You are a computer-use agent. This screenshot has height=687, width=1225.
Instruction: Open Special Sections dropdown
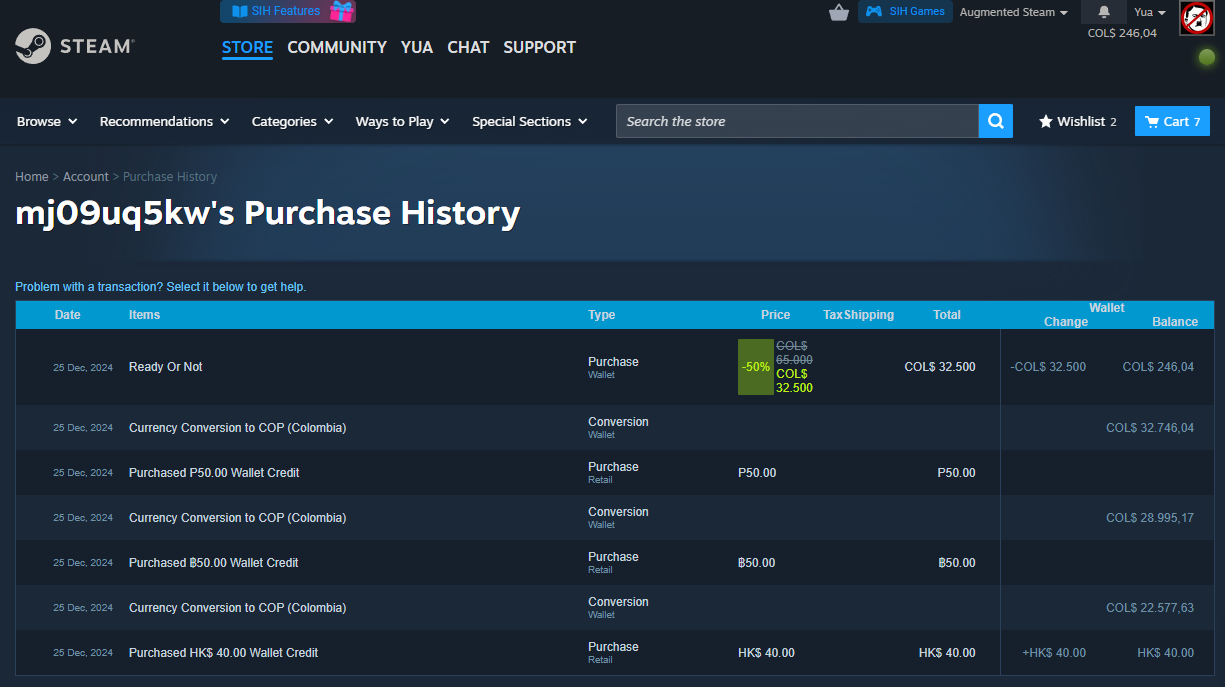point(530,121)
